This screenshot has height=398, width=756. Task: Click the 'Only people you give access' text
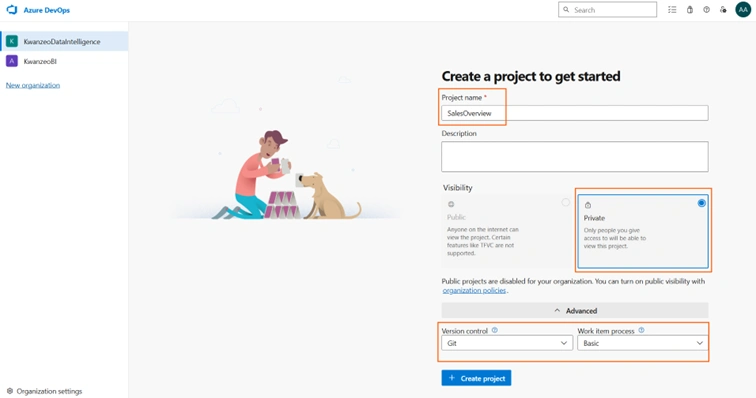click(615, 238)
